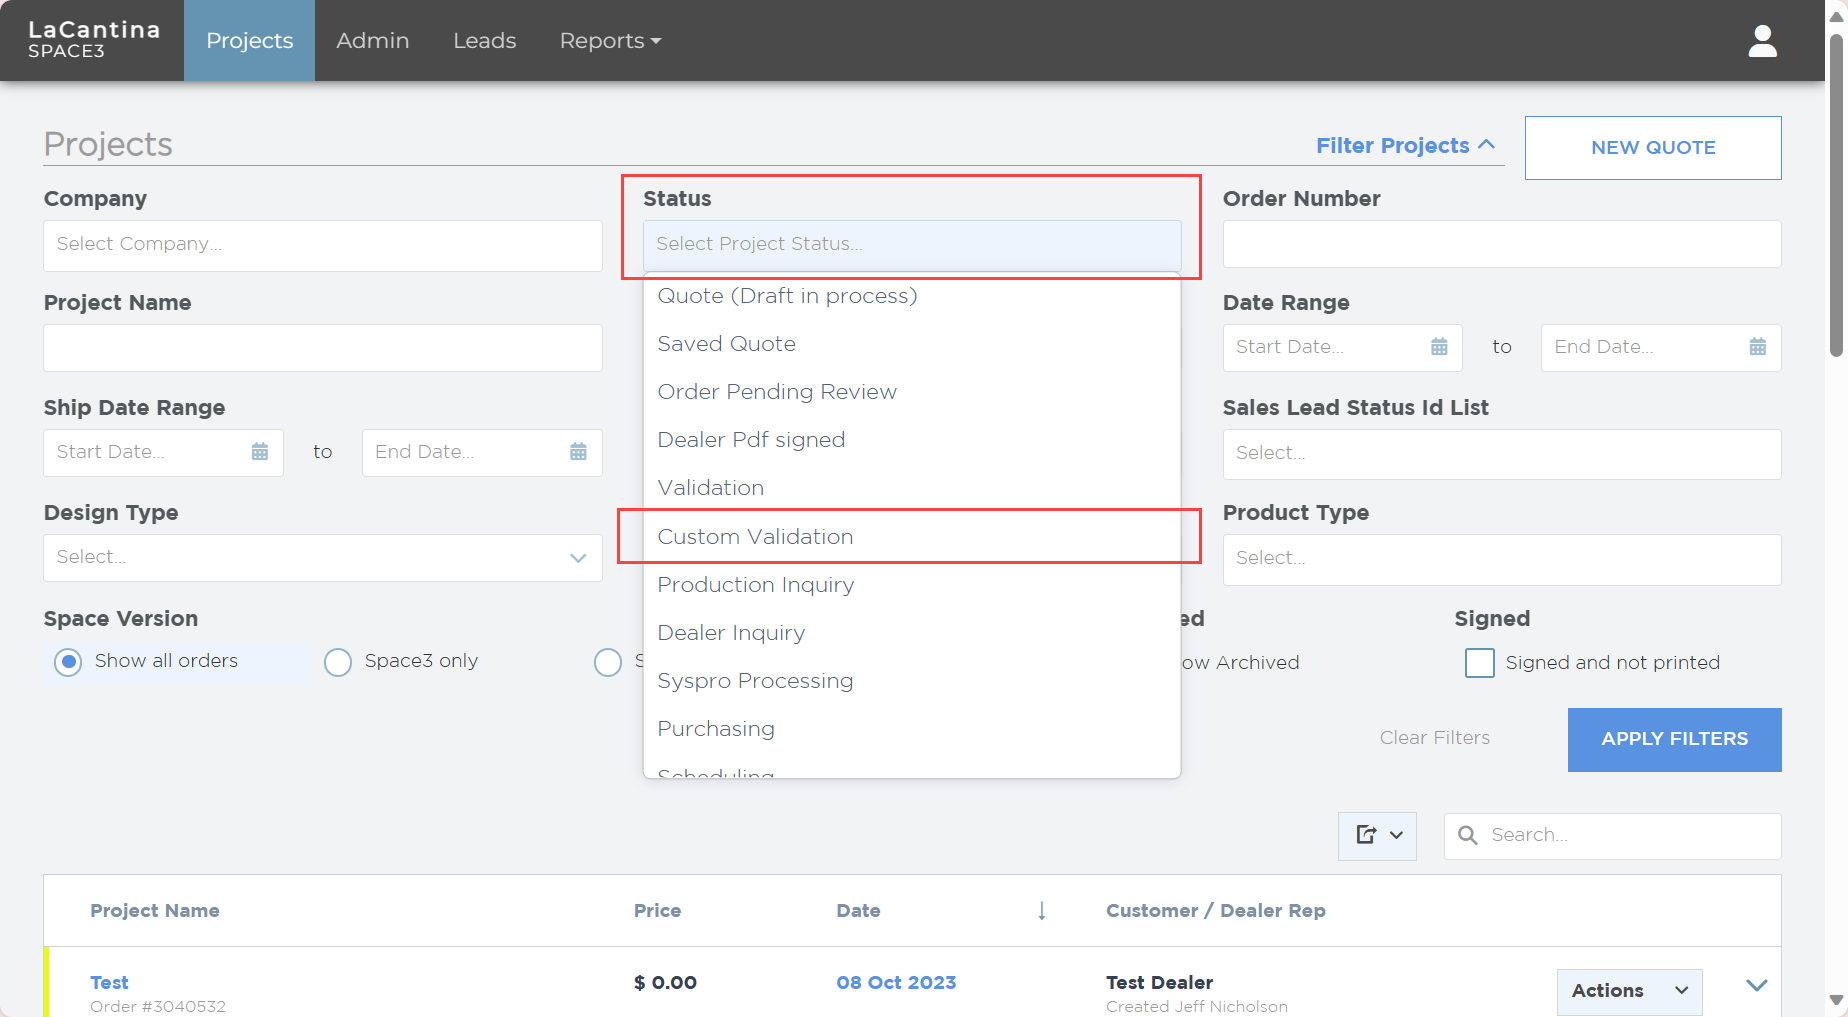This screenshot has width=1848, height=1017.
Task: Click the search magnifier icon
Action: (1467, 835)
